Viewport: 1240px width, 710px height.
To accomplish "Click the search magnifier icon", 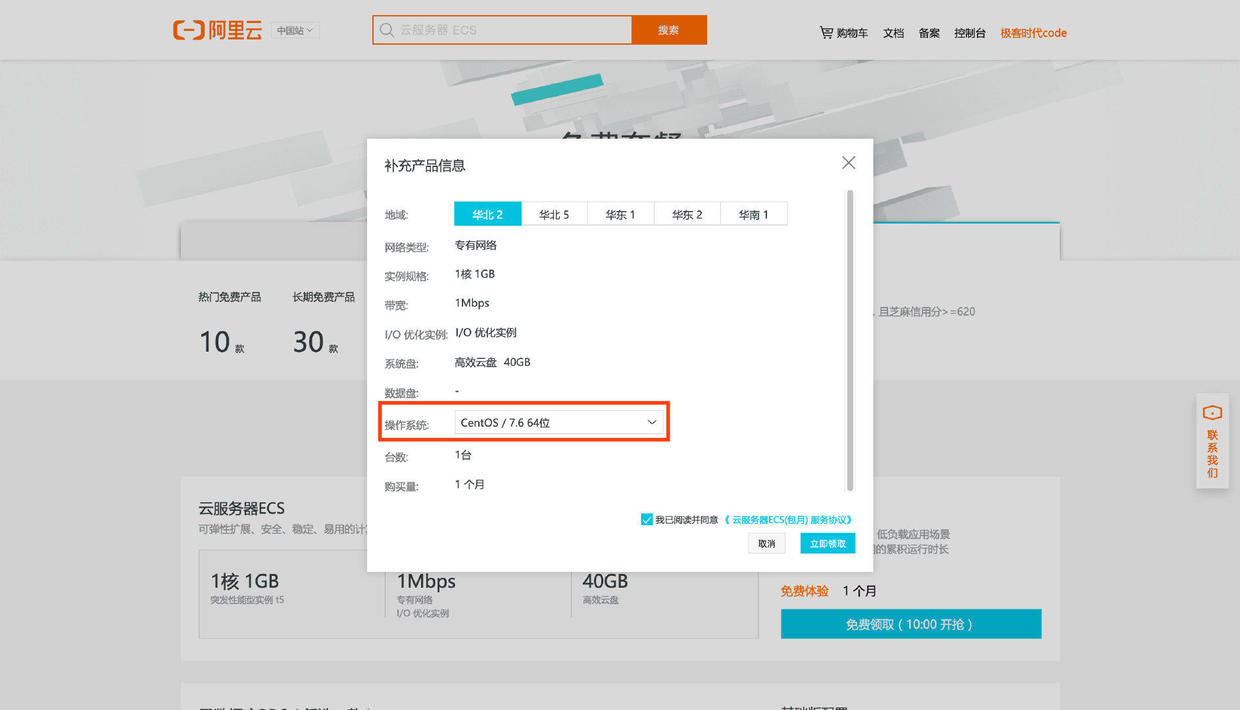I will click(387, 30).
